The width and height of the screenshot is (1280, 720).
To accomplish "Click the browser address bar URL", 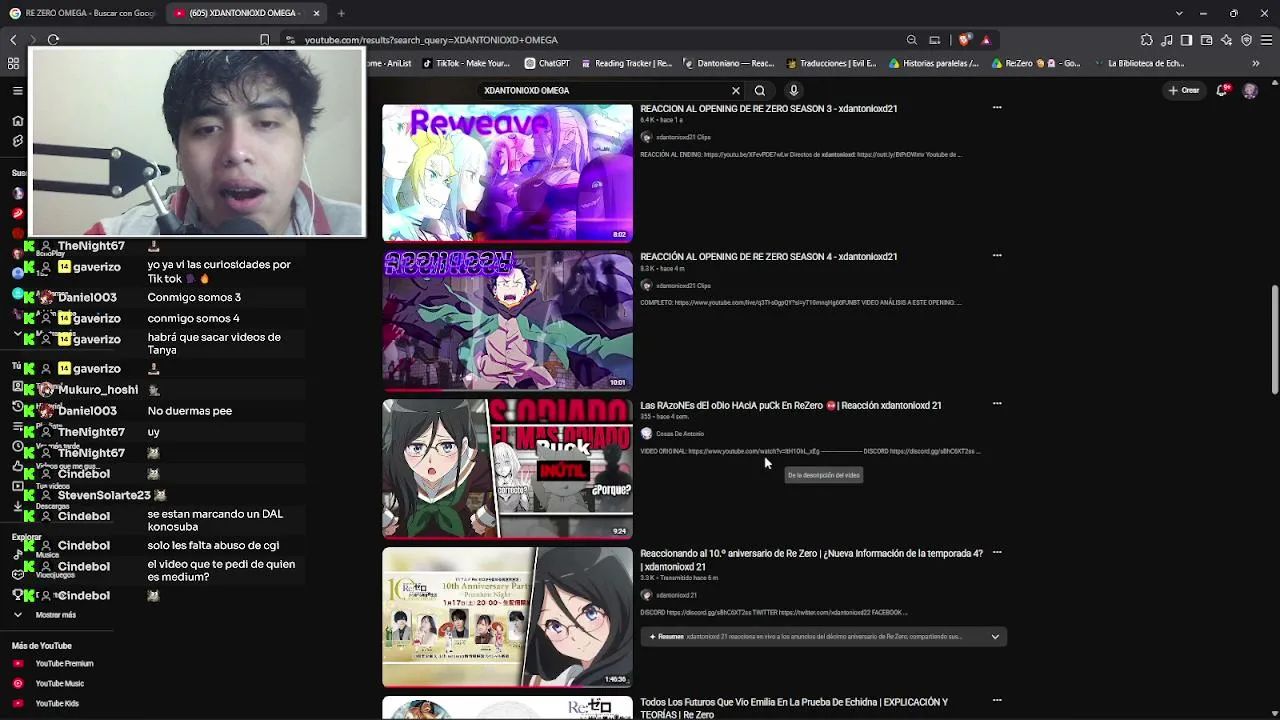I will (x=431, y=40).
